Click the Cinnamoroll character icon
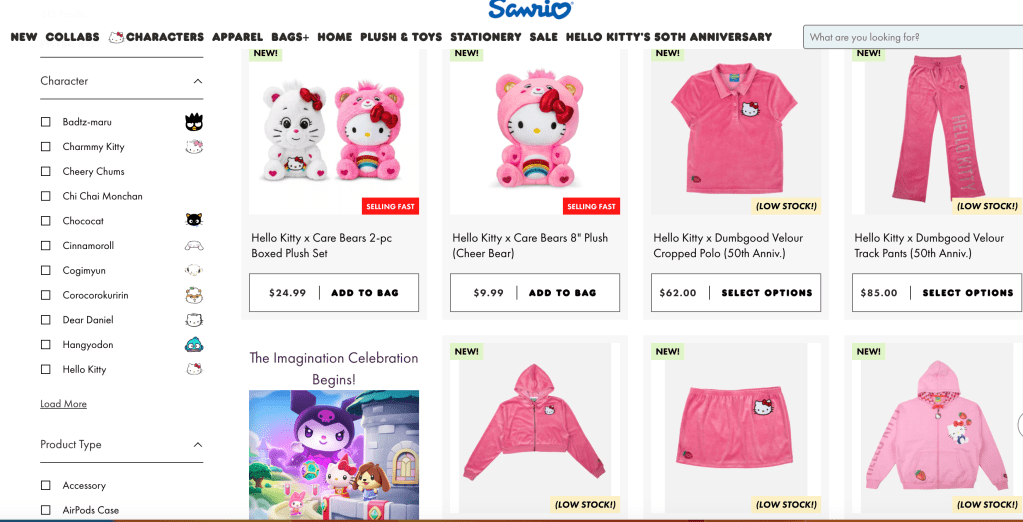 coord(194,246)
